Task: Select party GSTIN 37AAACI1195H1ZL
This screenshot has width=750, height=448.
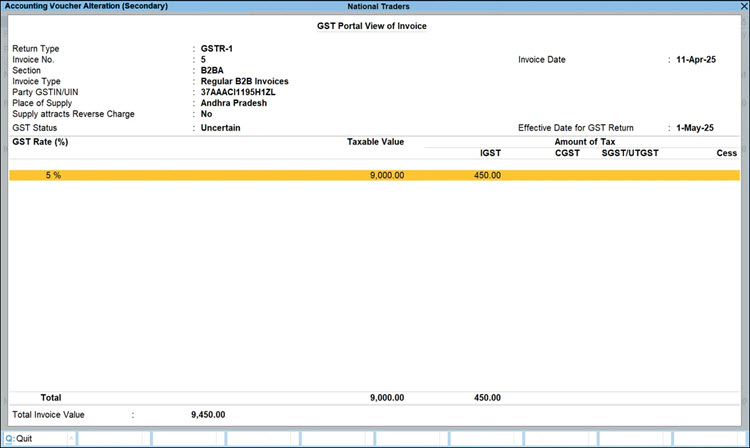Action: (238, 92)
